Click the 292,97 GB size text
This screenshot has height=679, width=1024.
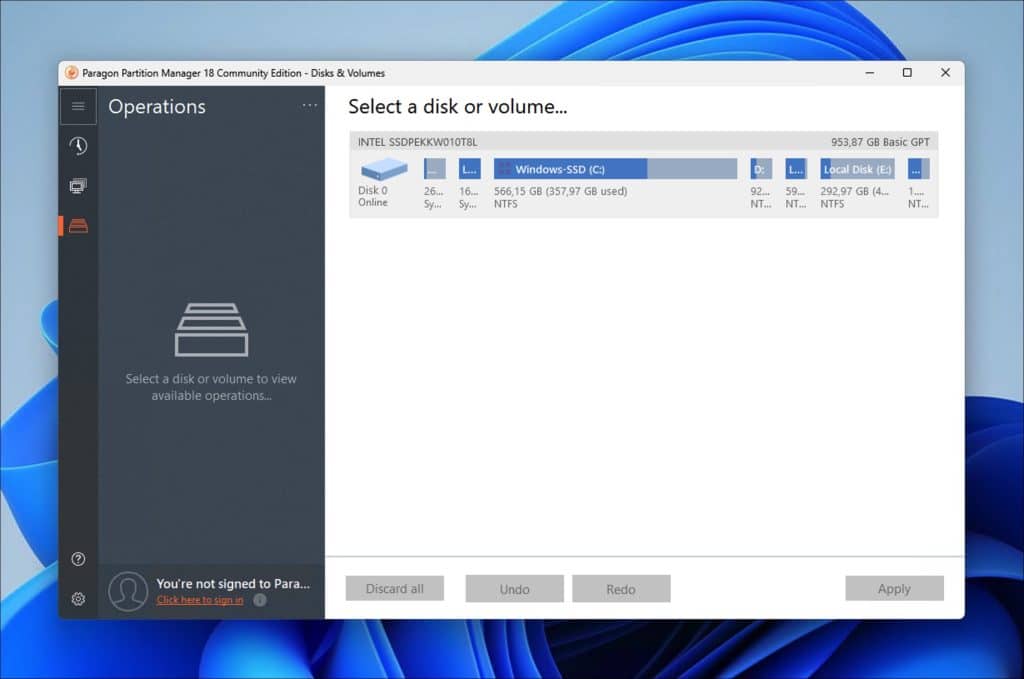point(854,191)
